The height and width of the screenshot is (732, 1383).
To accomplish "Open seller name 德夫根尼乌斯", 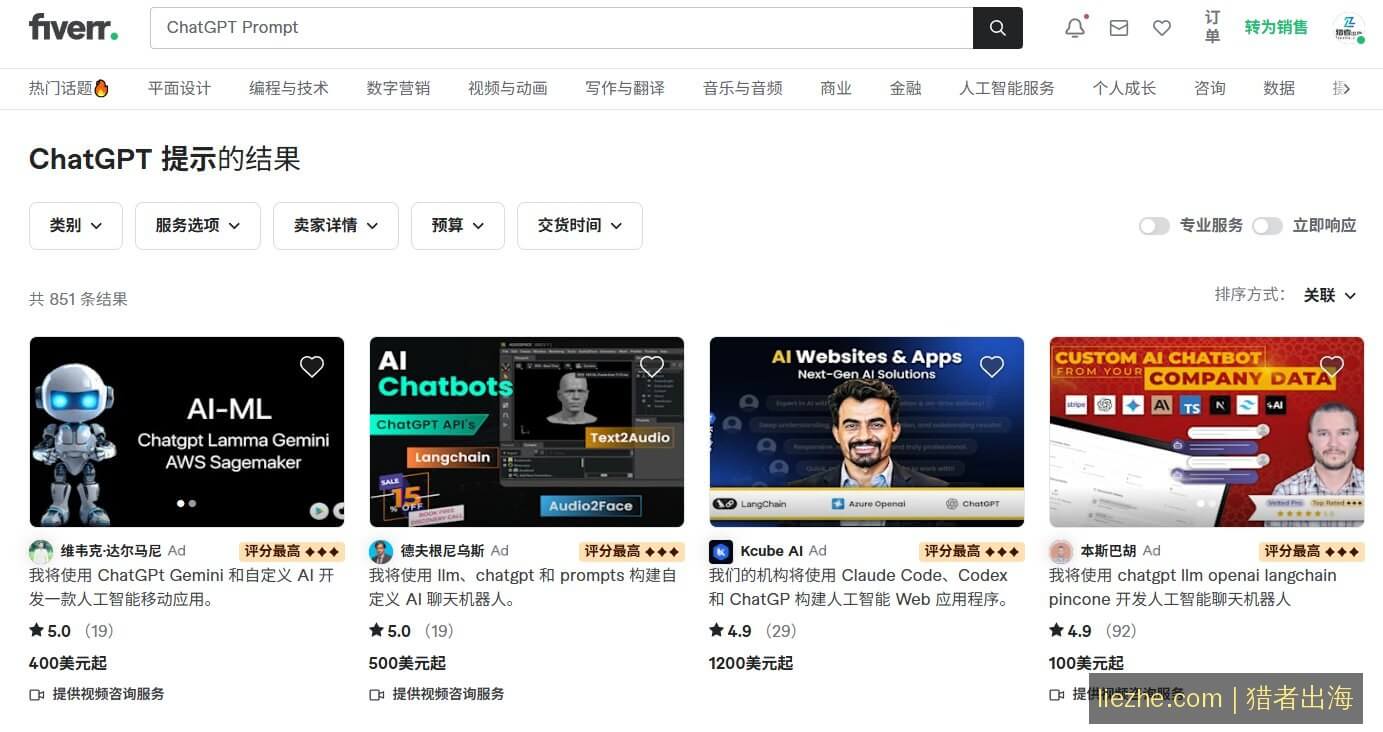I will [x=442, y=551].
